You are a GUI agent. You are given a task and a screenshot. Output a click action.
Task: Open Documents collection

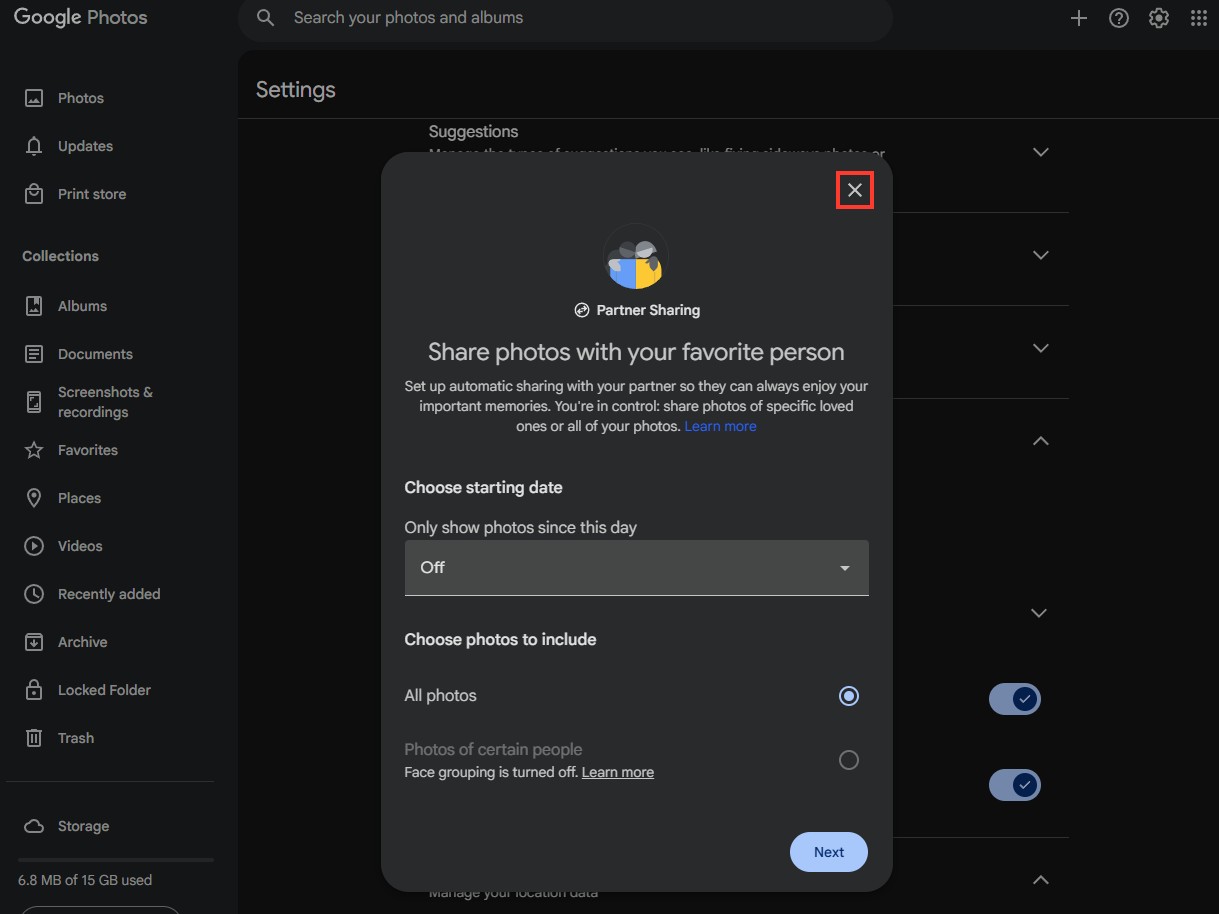95,354
